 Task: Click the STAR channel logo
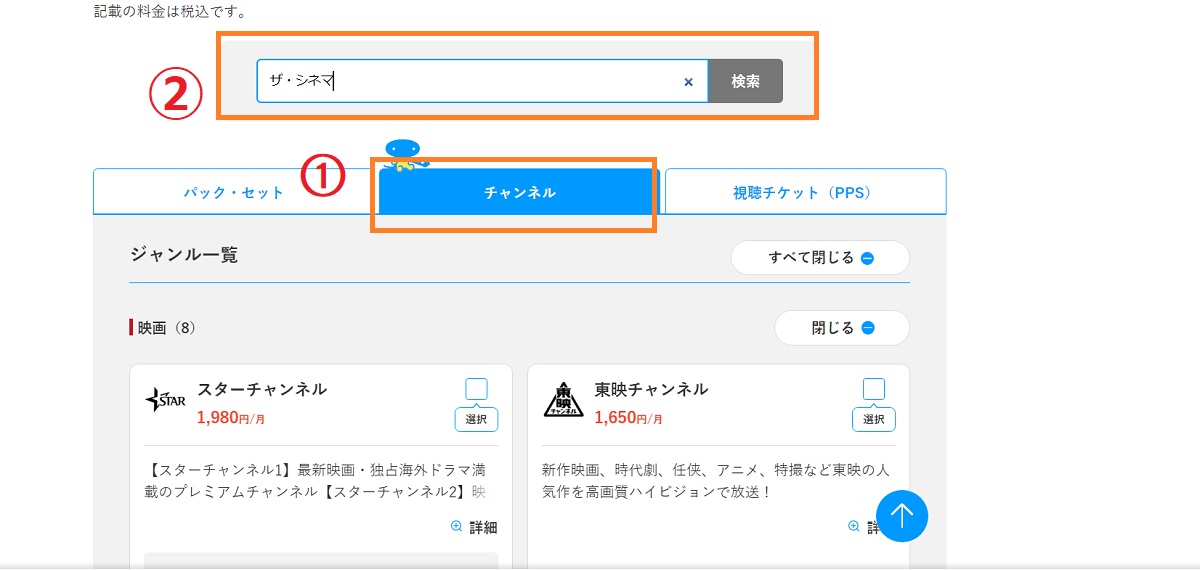pos(166,402)
